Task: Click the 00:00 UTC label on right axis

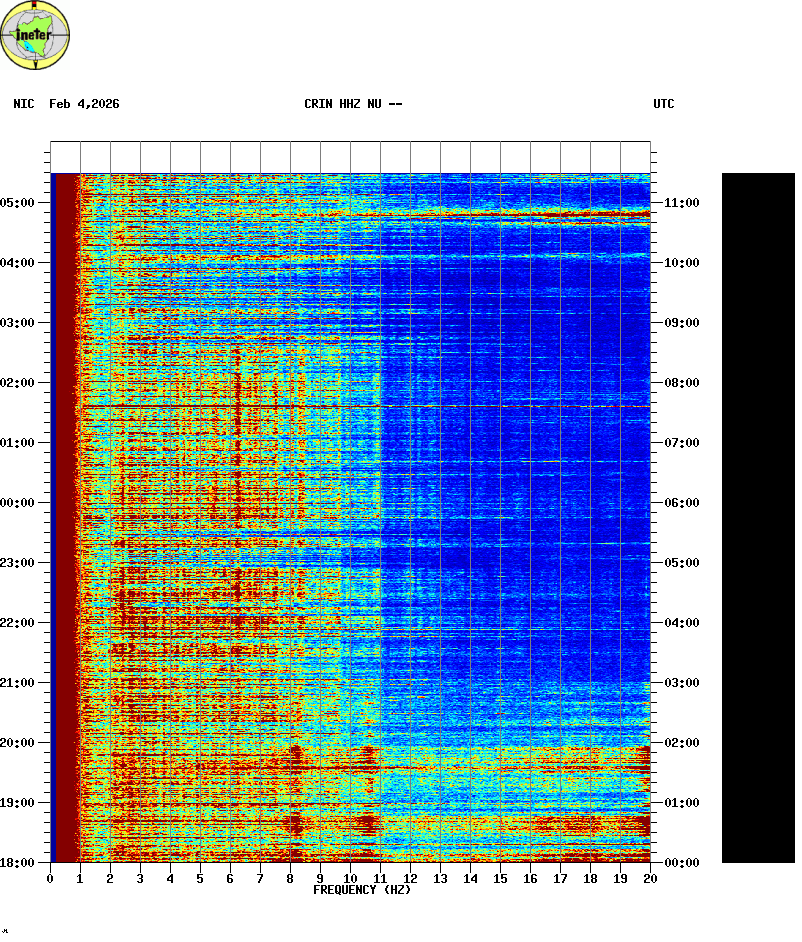Action: 682,863
